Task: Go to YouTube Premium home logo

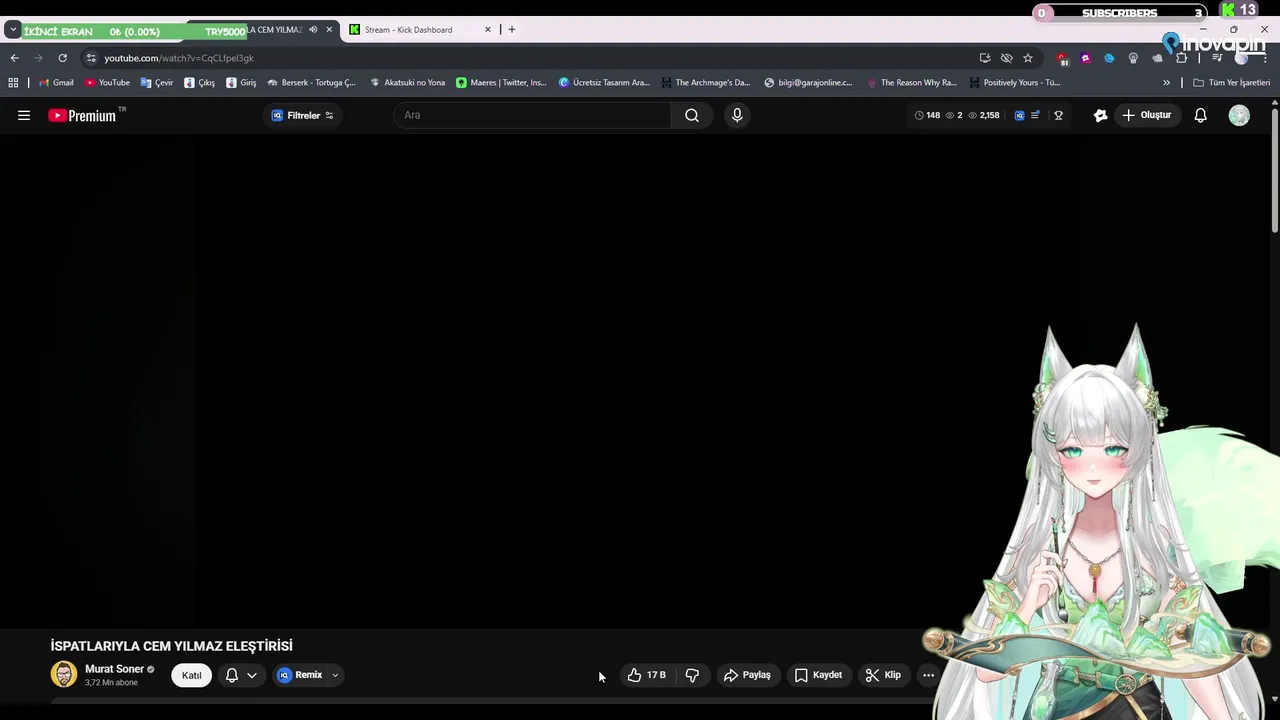Action: 83,115
